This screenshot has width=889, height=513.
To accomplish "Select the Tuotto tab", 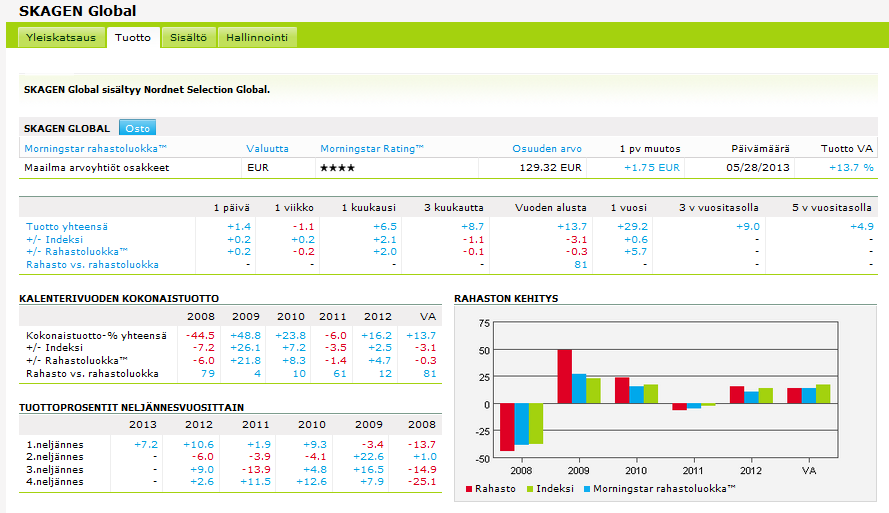I will [133, 37].
